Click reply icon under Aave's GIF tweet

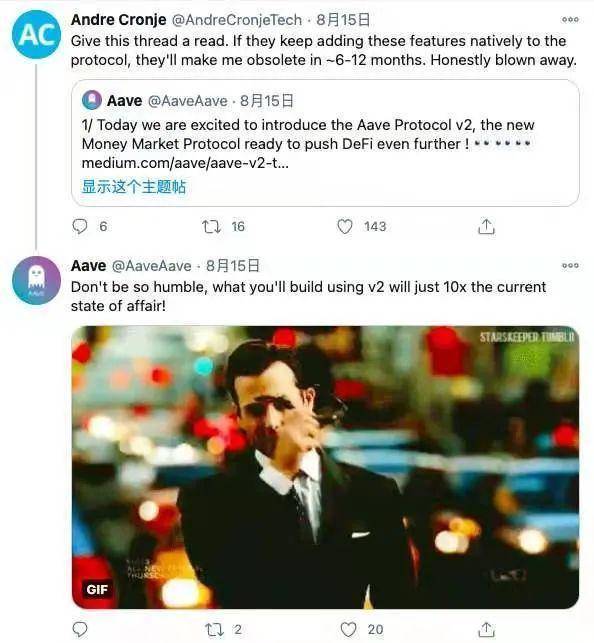(80, 629)
